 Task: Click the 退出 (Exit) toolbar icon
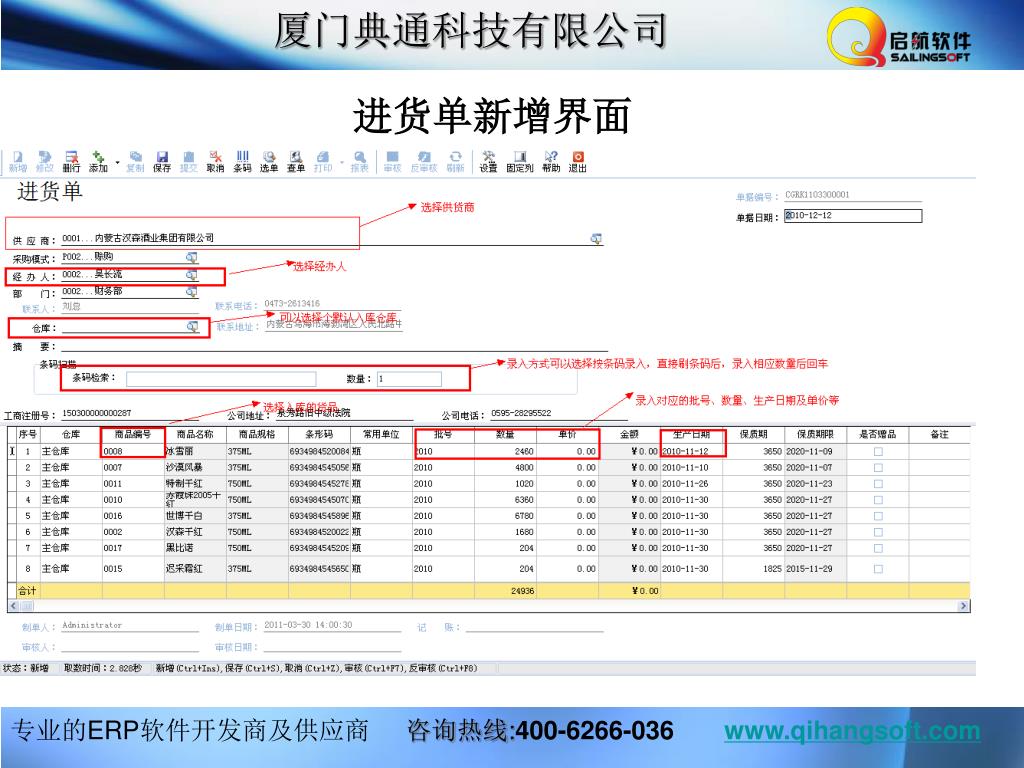coord(578,161)
